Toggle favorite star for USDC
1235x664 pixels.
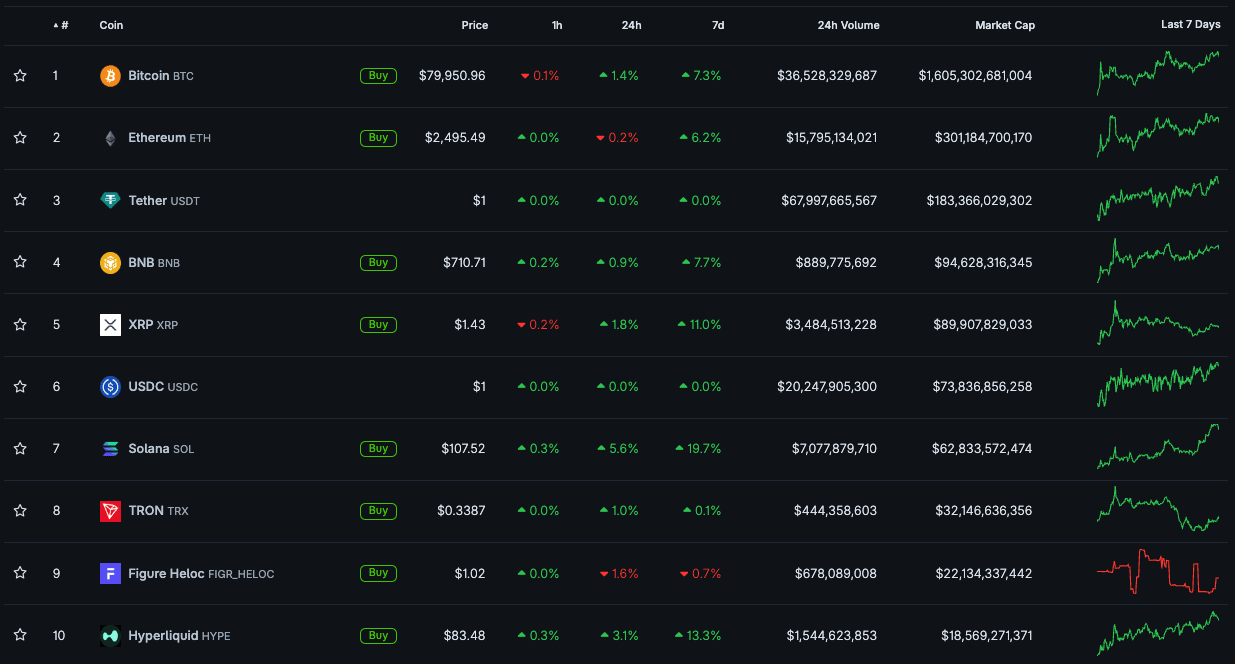(20, 386)
